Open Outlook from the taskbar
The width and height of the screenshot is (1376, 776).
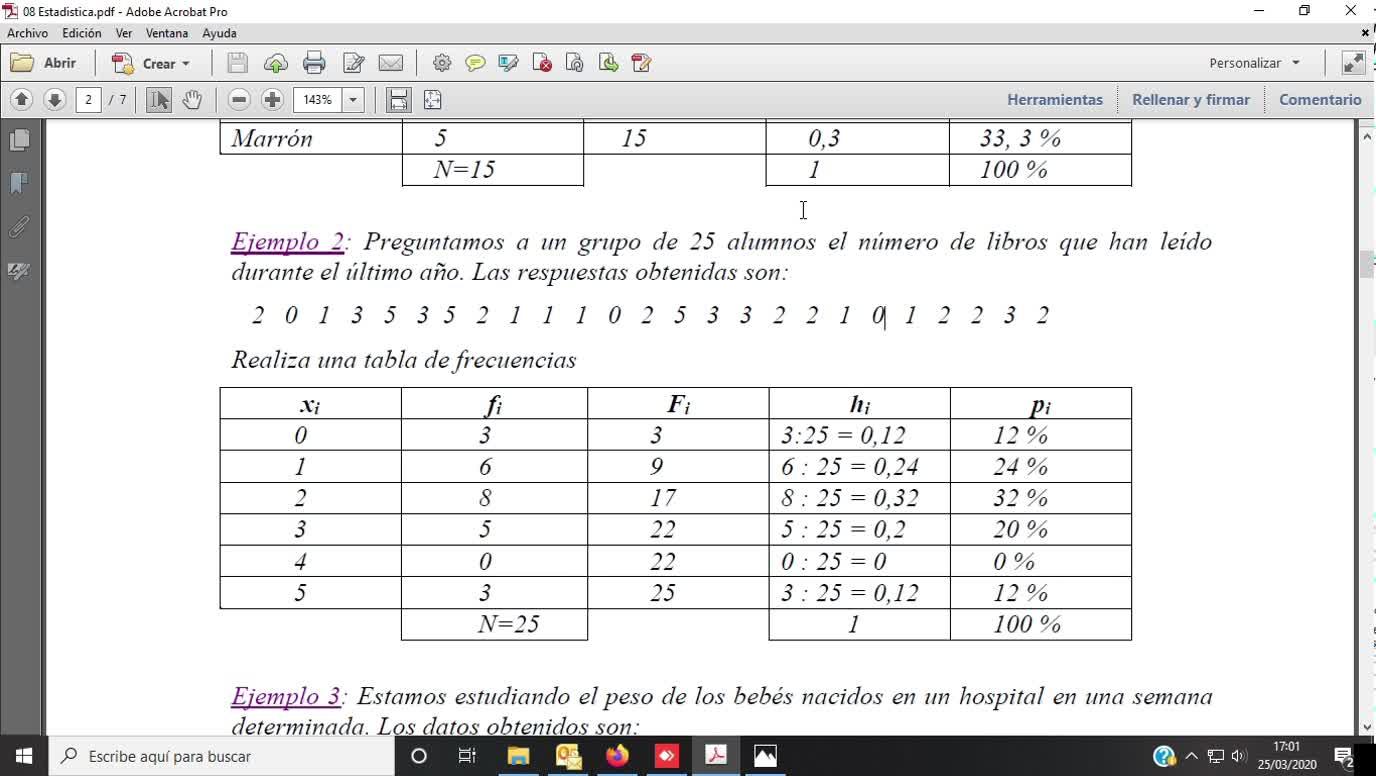coord(568,756)
